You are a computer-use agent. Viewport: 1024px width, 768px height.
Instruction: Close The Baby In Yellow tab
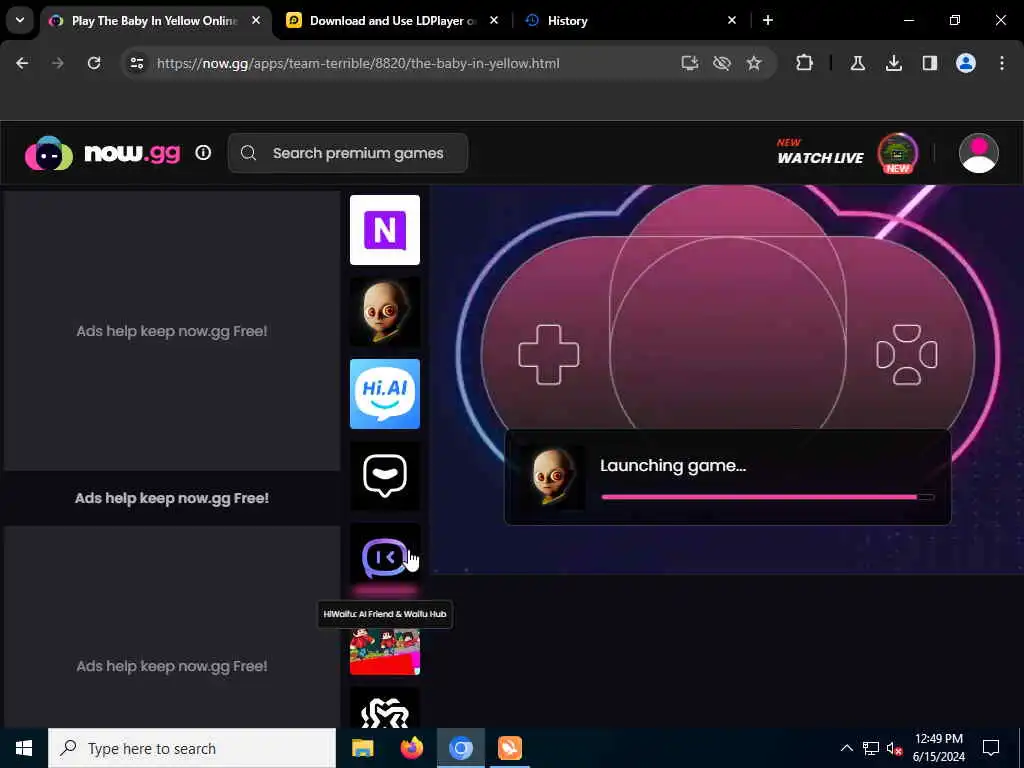click(x=257, y=21)
